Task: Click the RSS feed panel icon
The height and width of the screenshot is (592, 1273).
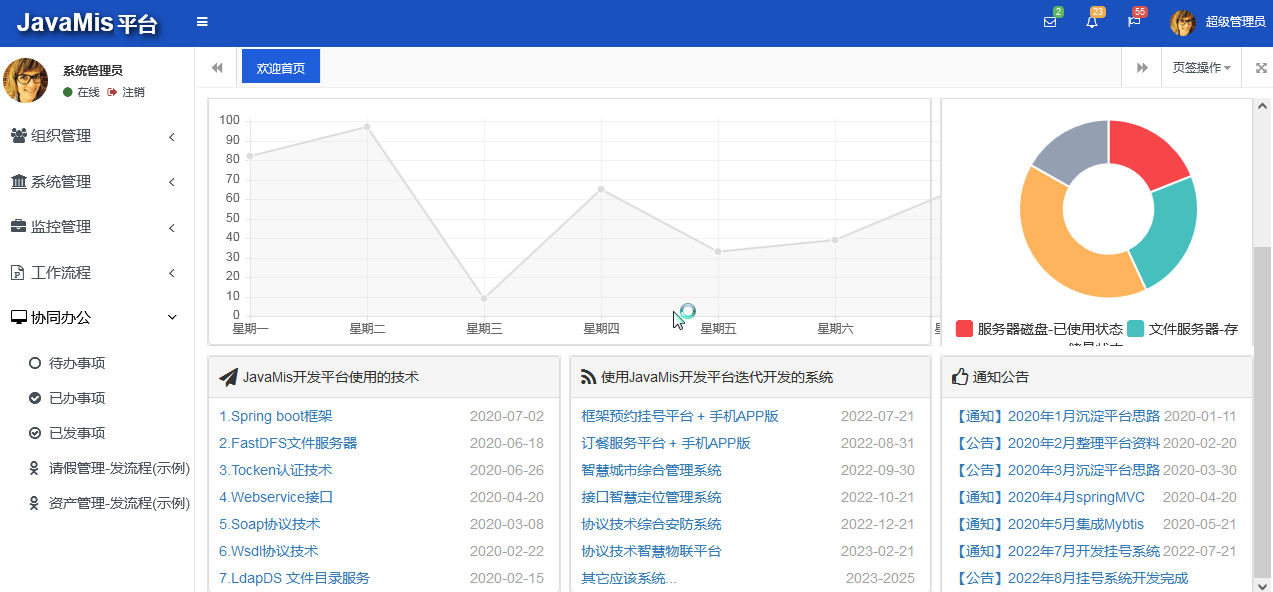Action: point(589,377)
